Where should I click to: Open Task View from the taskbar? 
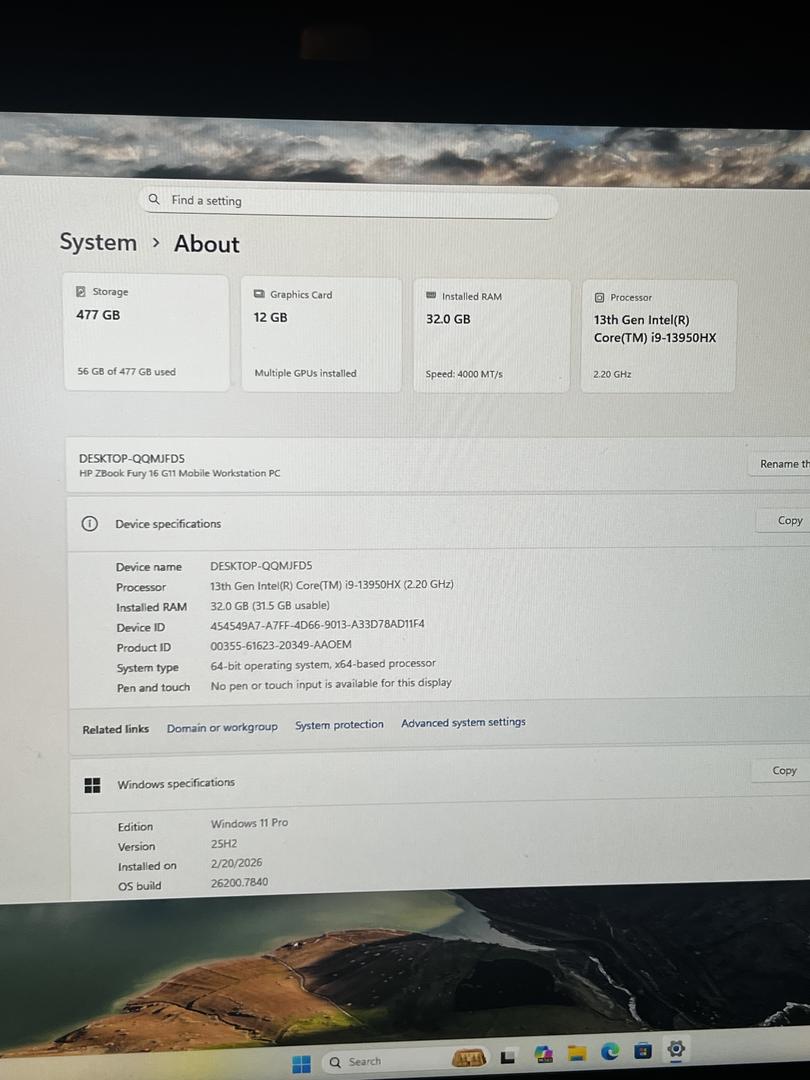508,1056
